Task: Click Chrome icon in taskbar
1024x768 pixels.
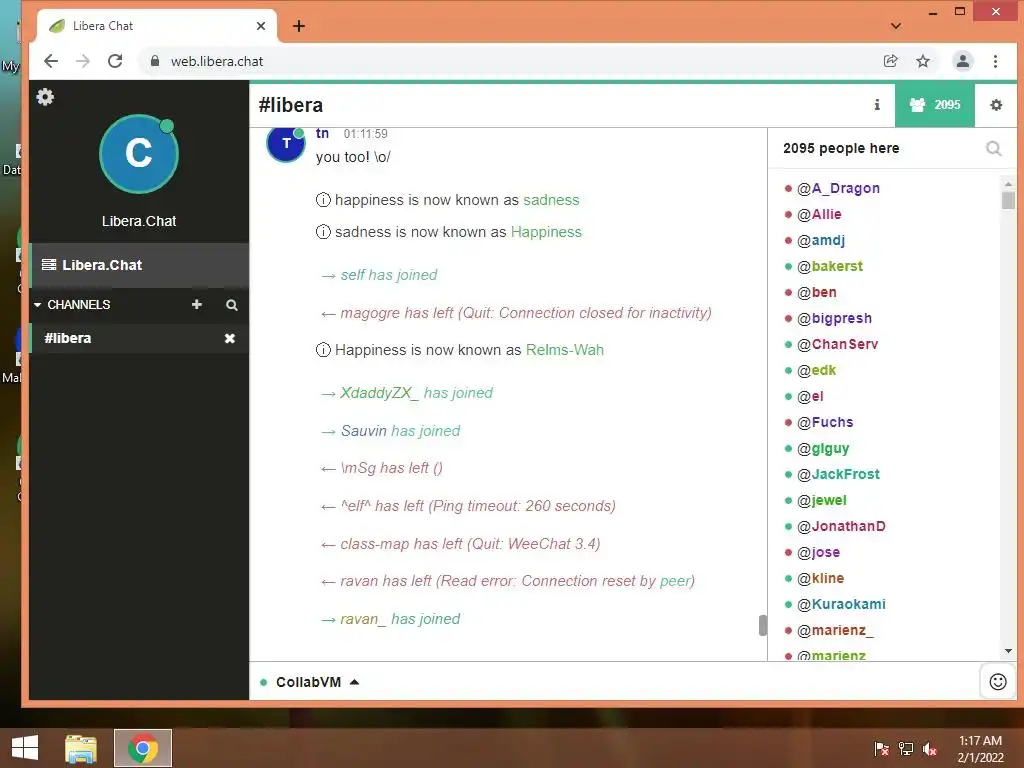Action: tap(142, 748)
